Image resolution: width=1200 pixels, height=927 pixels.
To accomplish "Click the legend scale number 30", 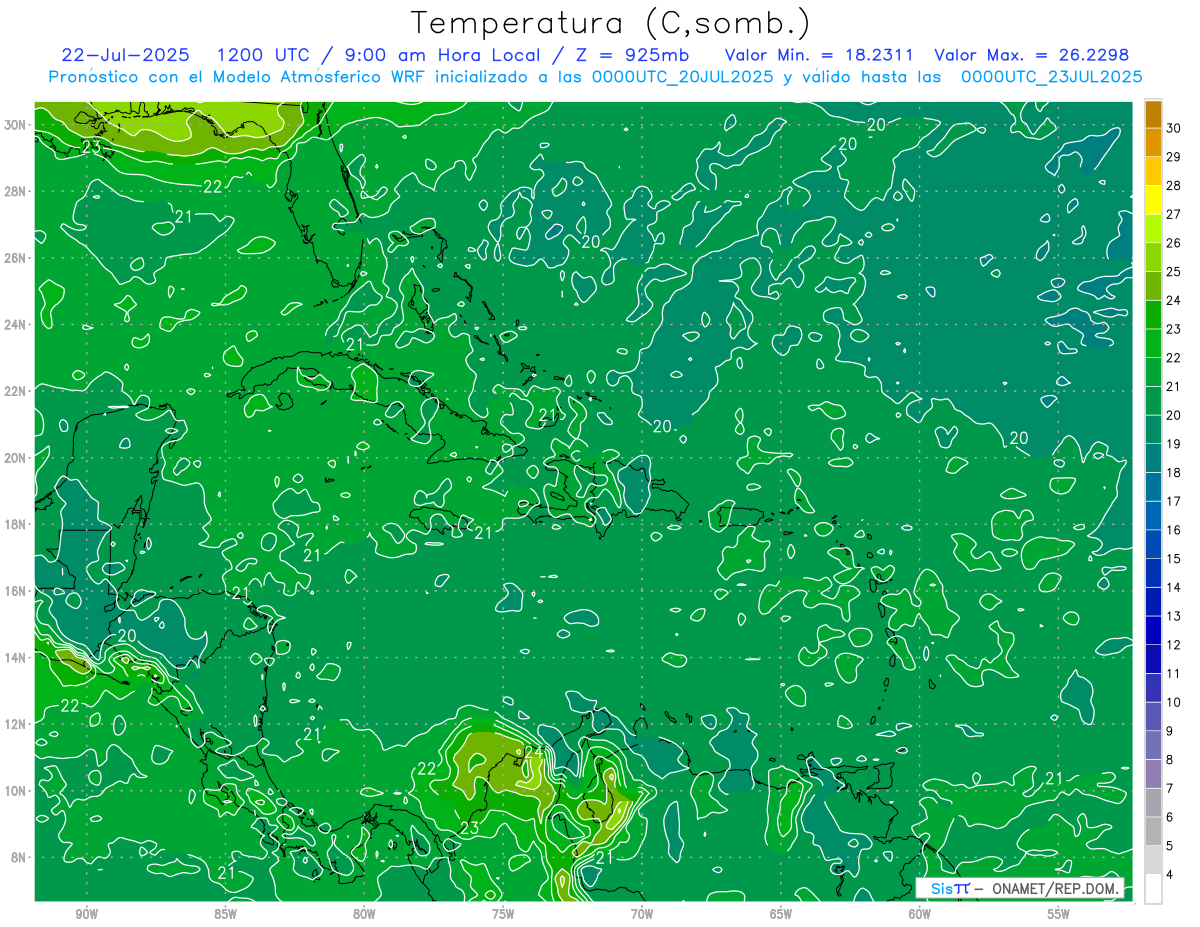I will coord(1174,129).
